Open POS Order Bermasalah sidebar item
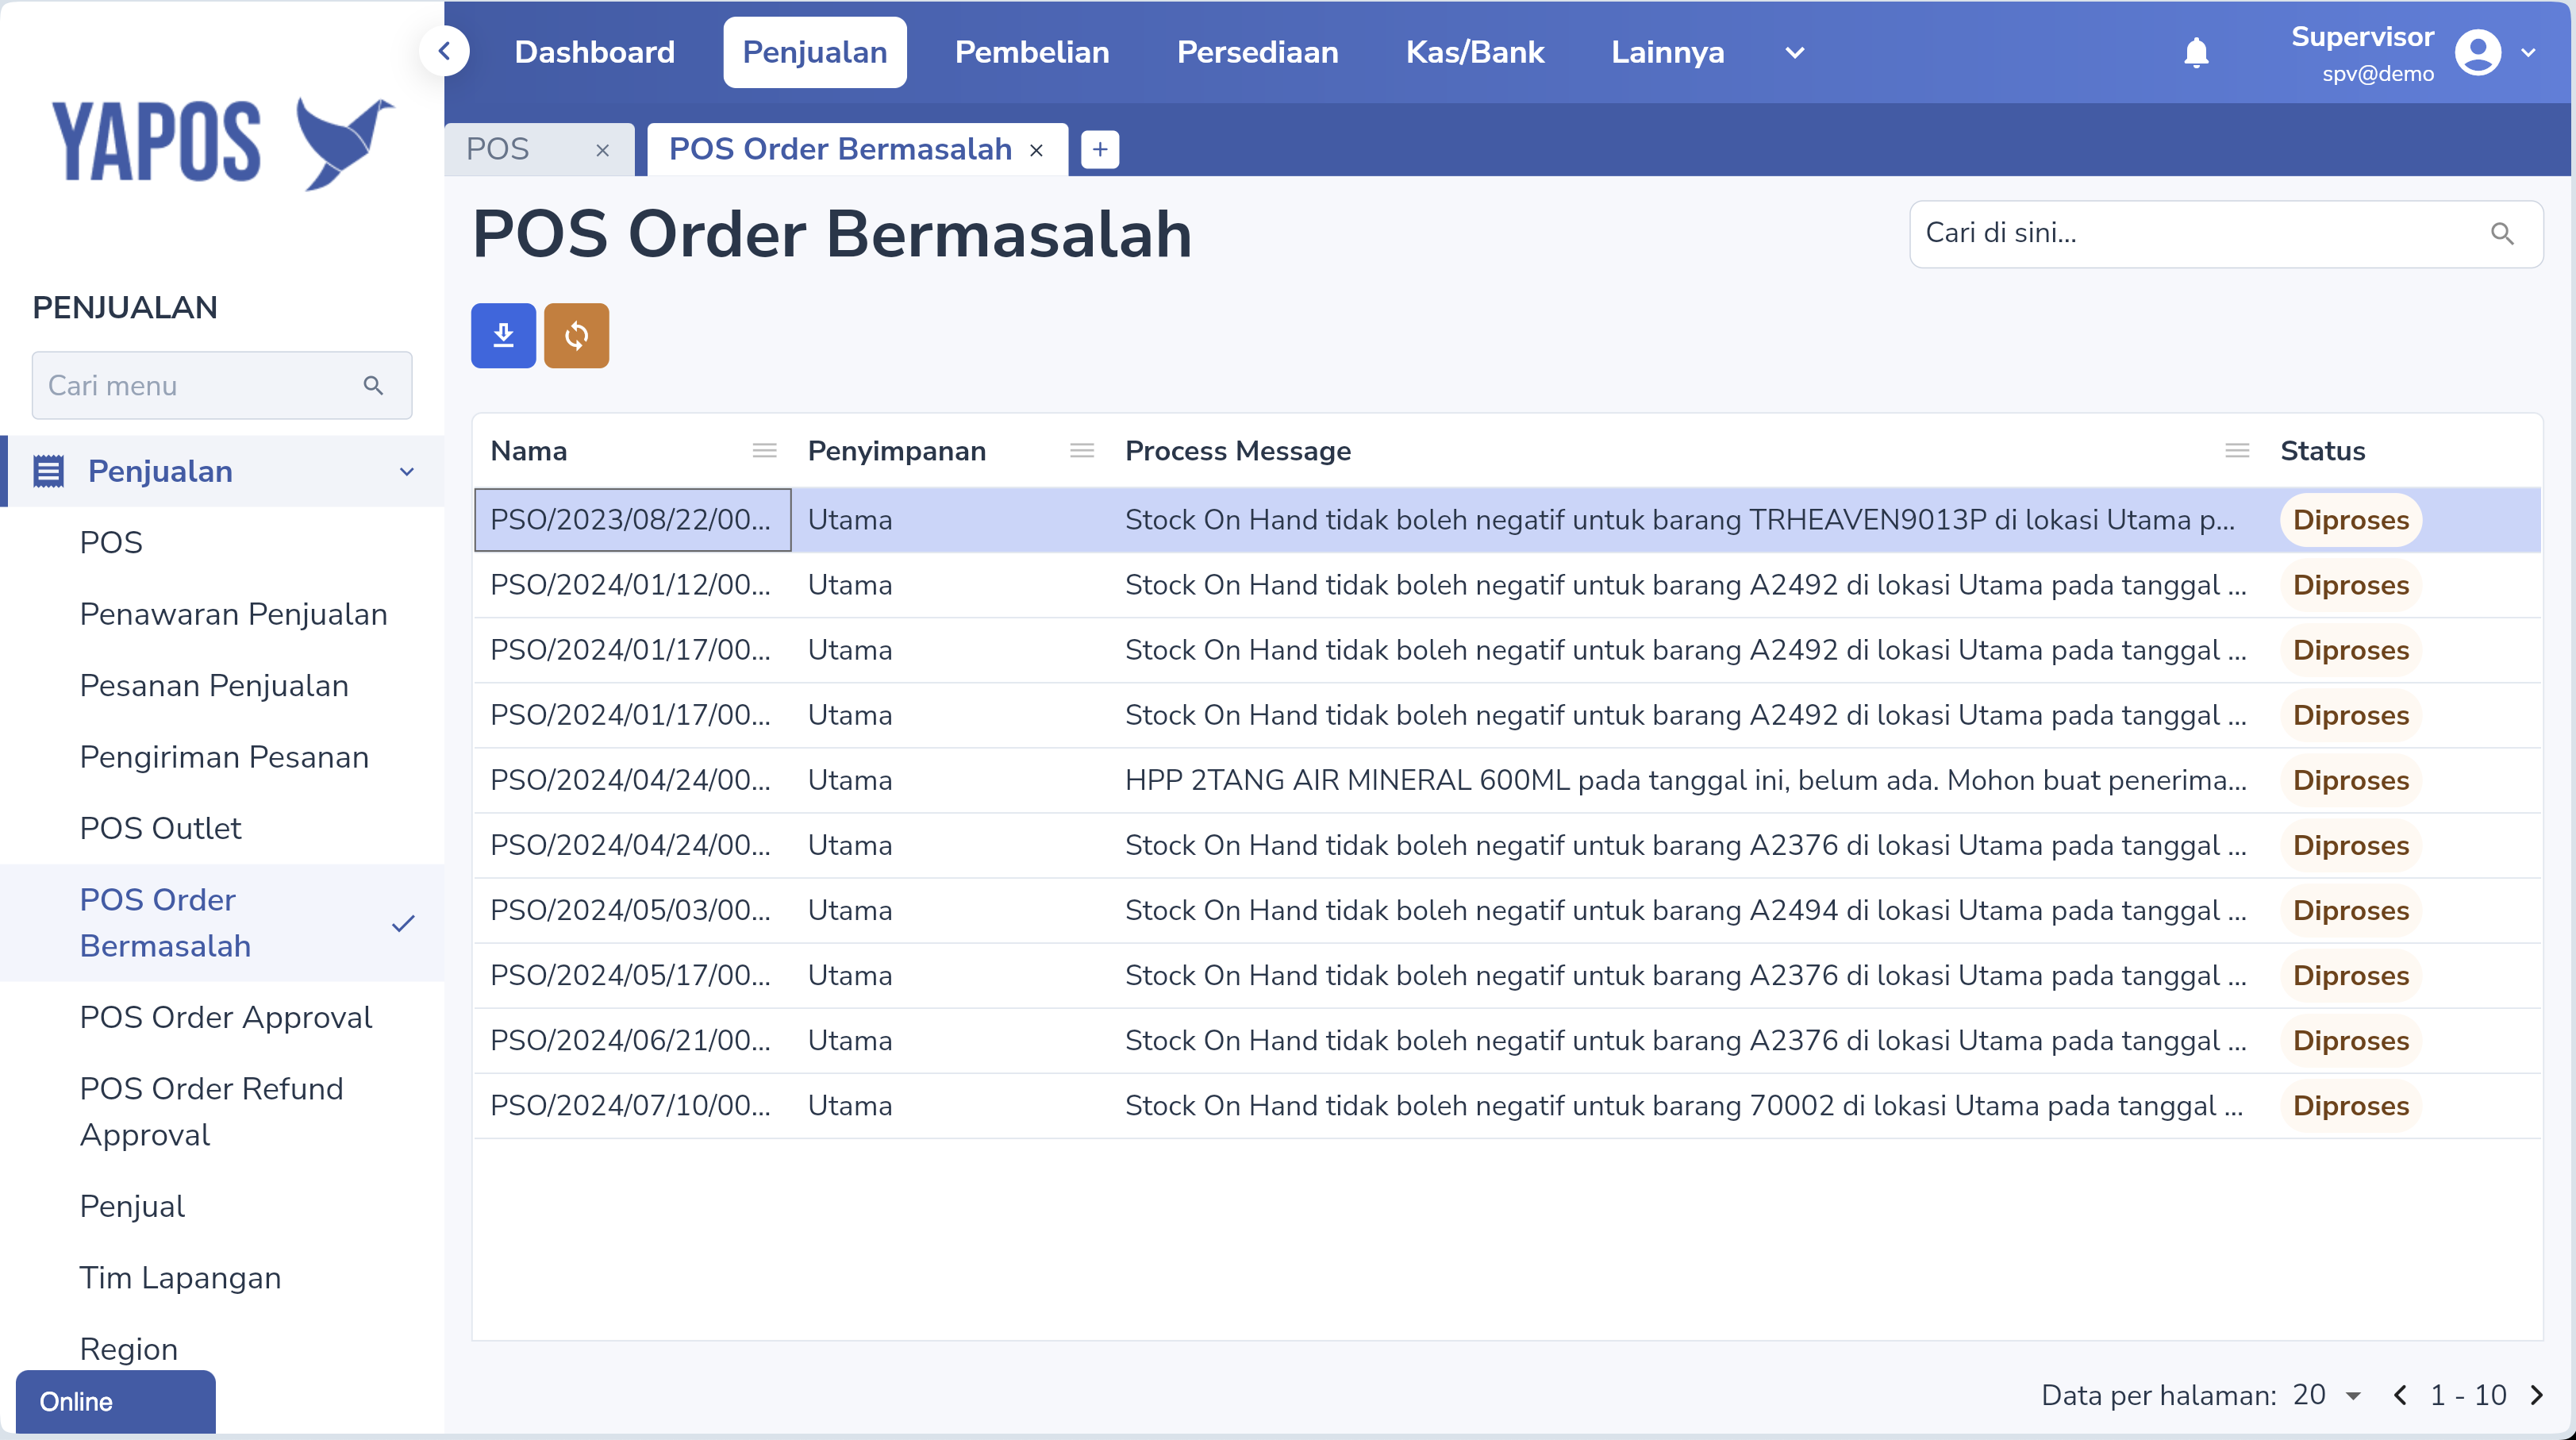This screenshot has width=2576, height=1440. pyautogui.click(x=222, y=922)
